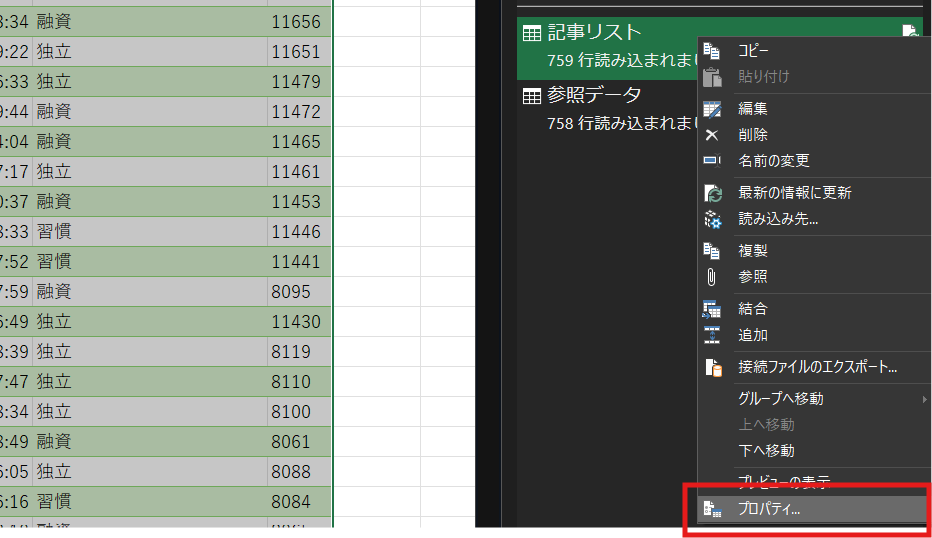932x538 pixels.
Task: Click the paperclip Reference icon
Action: (712, 277)
